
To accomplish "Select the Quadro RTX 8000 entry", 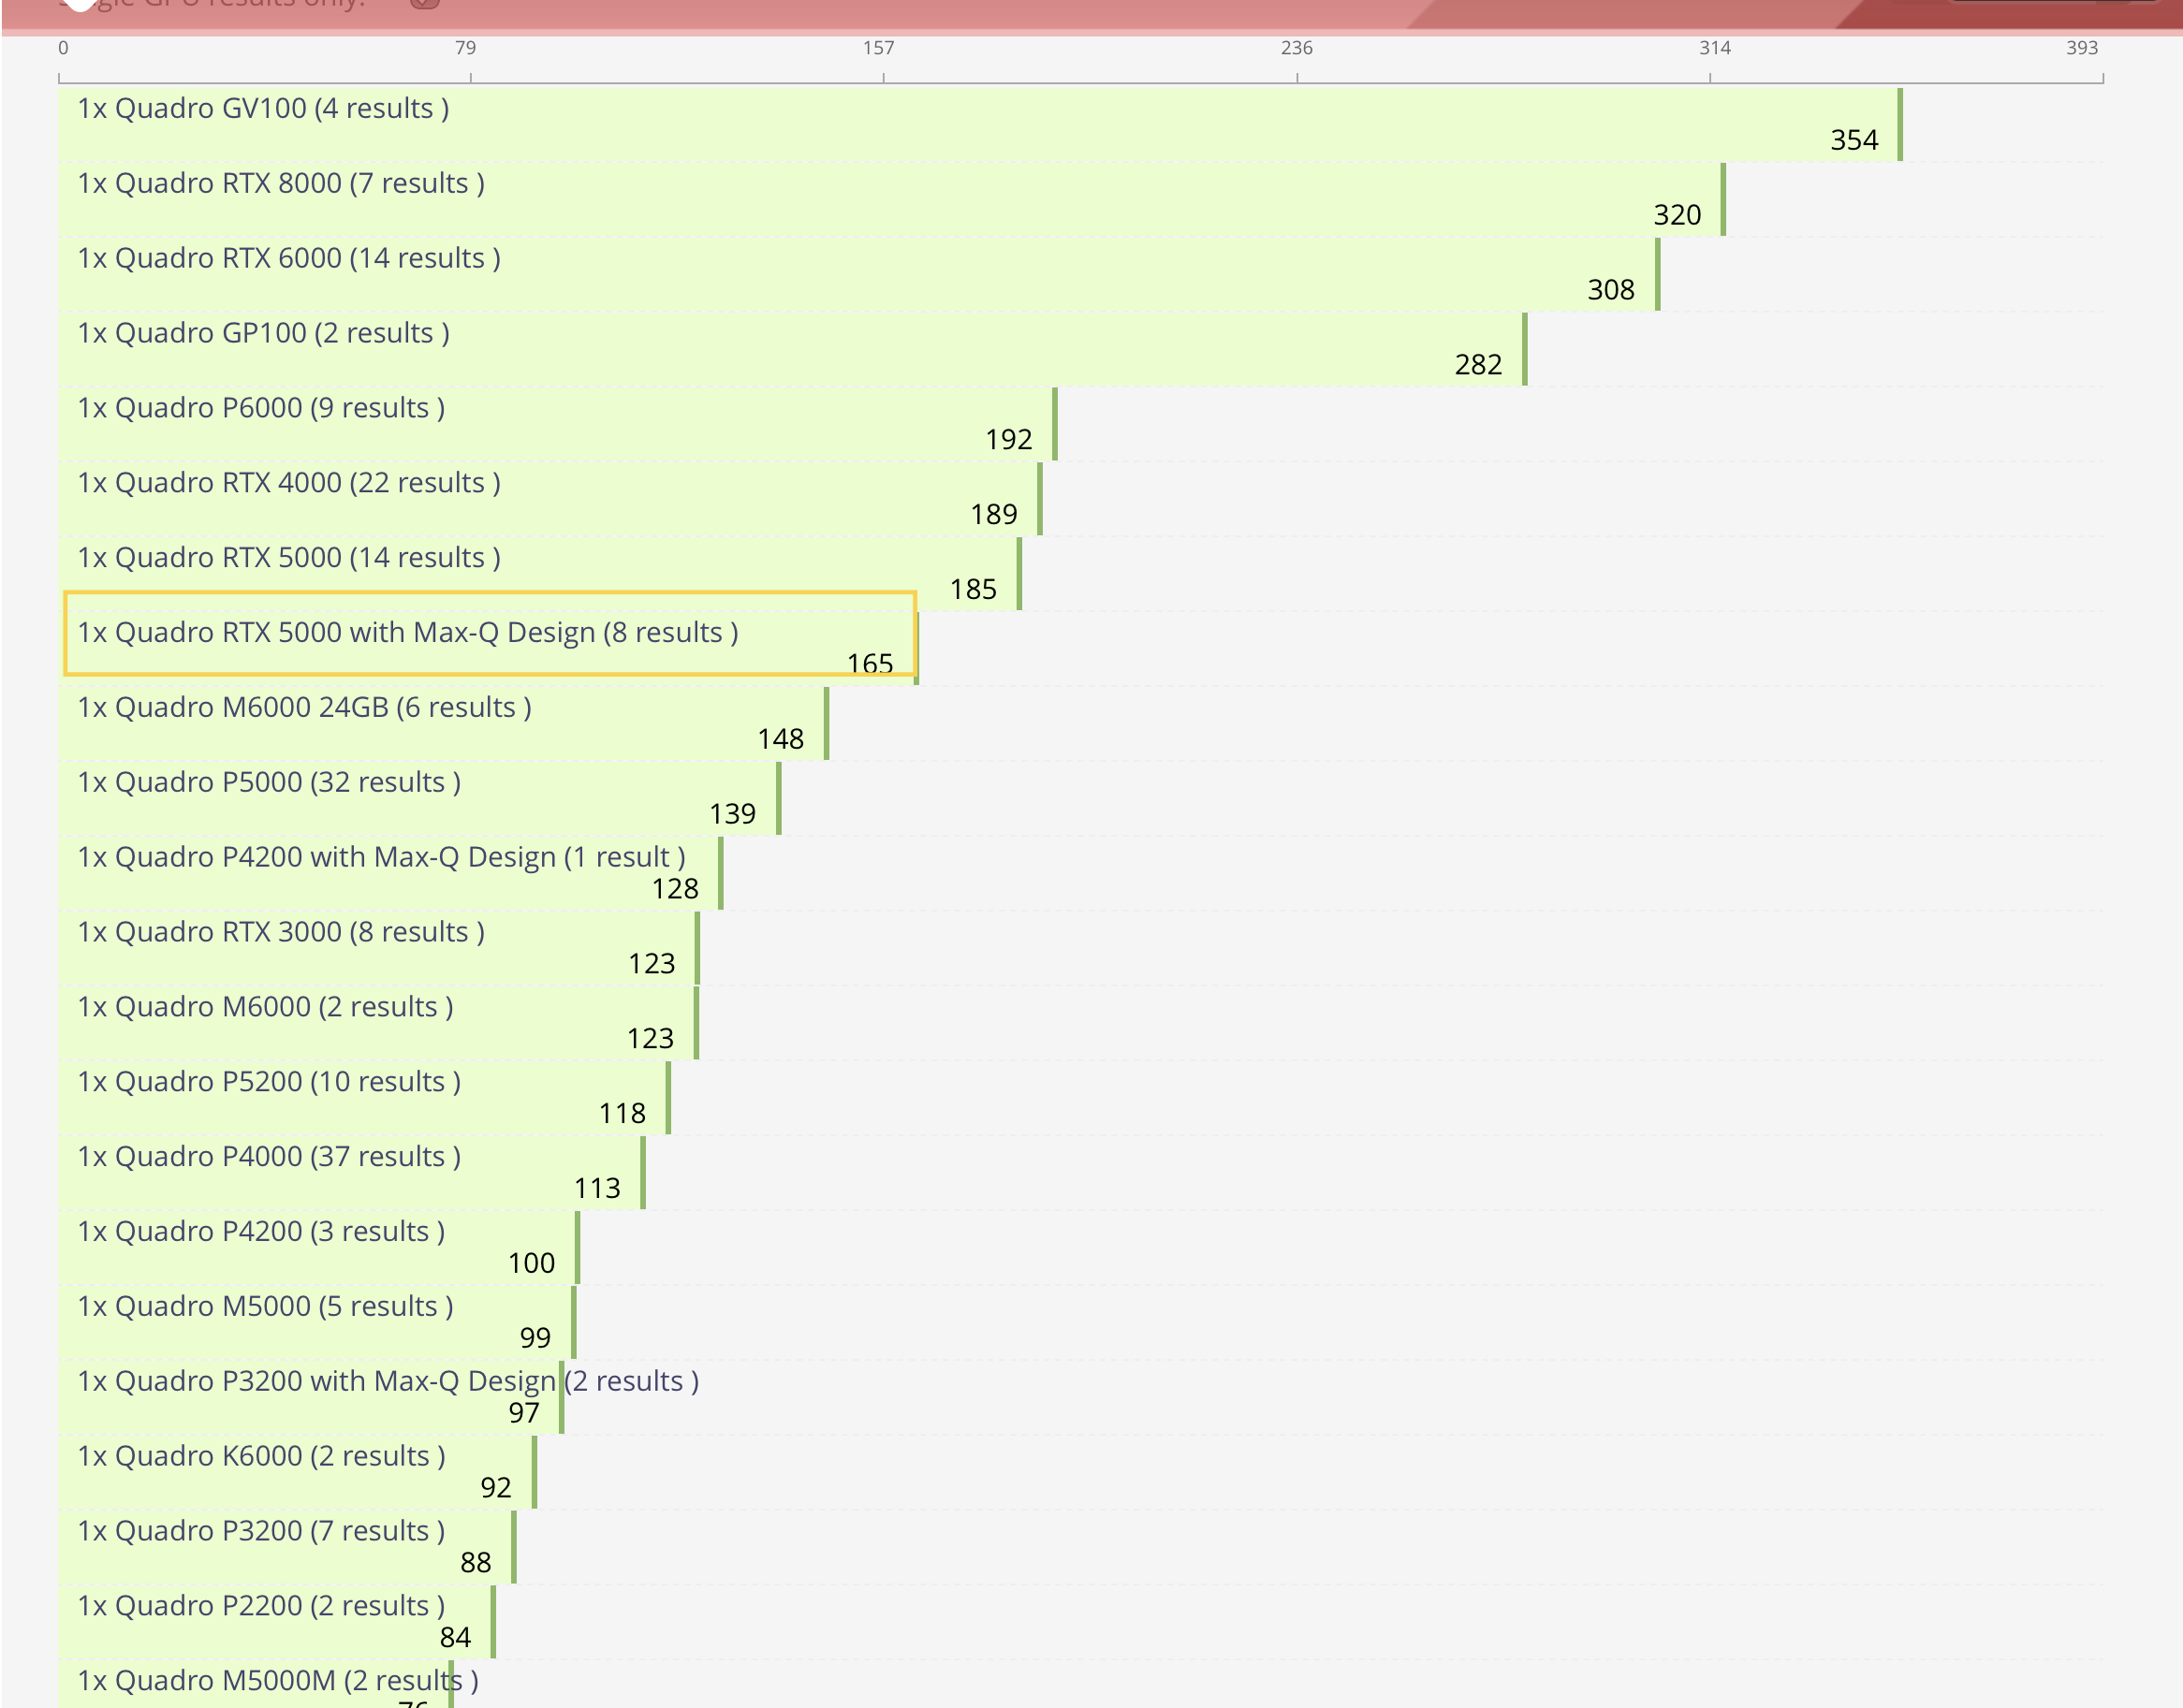I will pos(280,183).
